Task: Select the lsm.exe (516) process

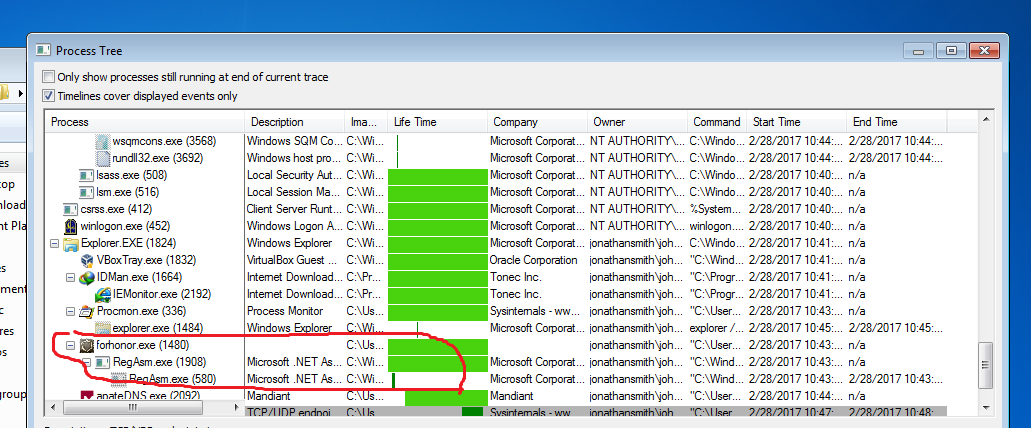Action: click(x=128, y=193)
